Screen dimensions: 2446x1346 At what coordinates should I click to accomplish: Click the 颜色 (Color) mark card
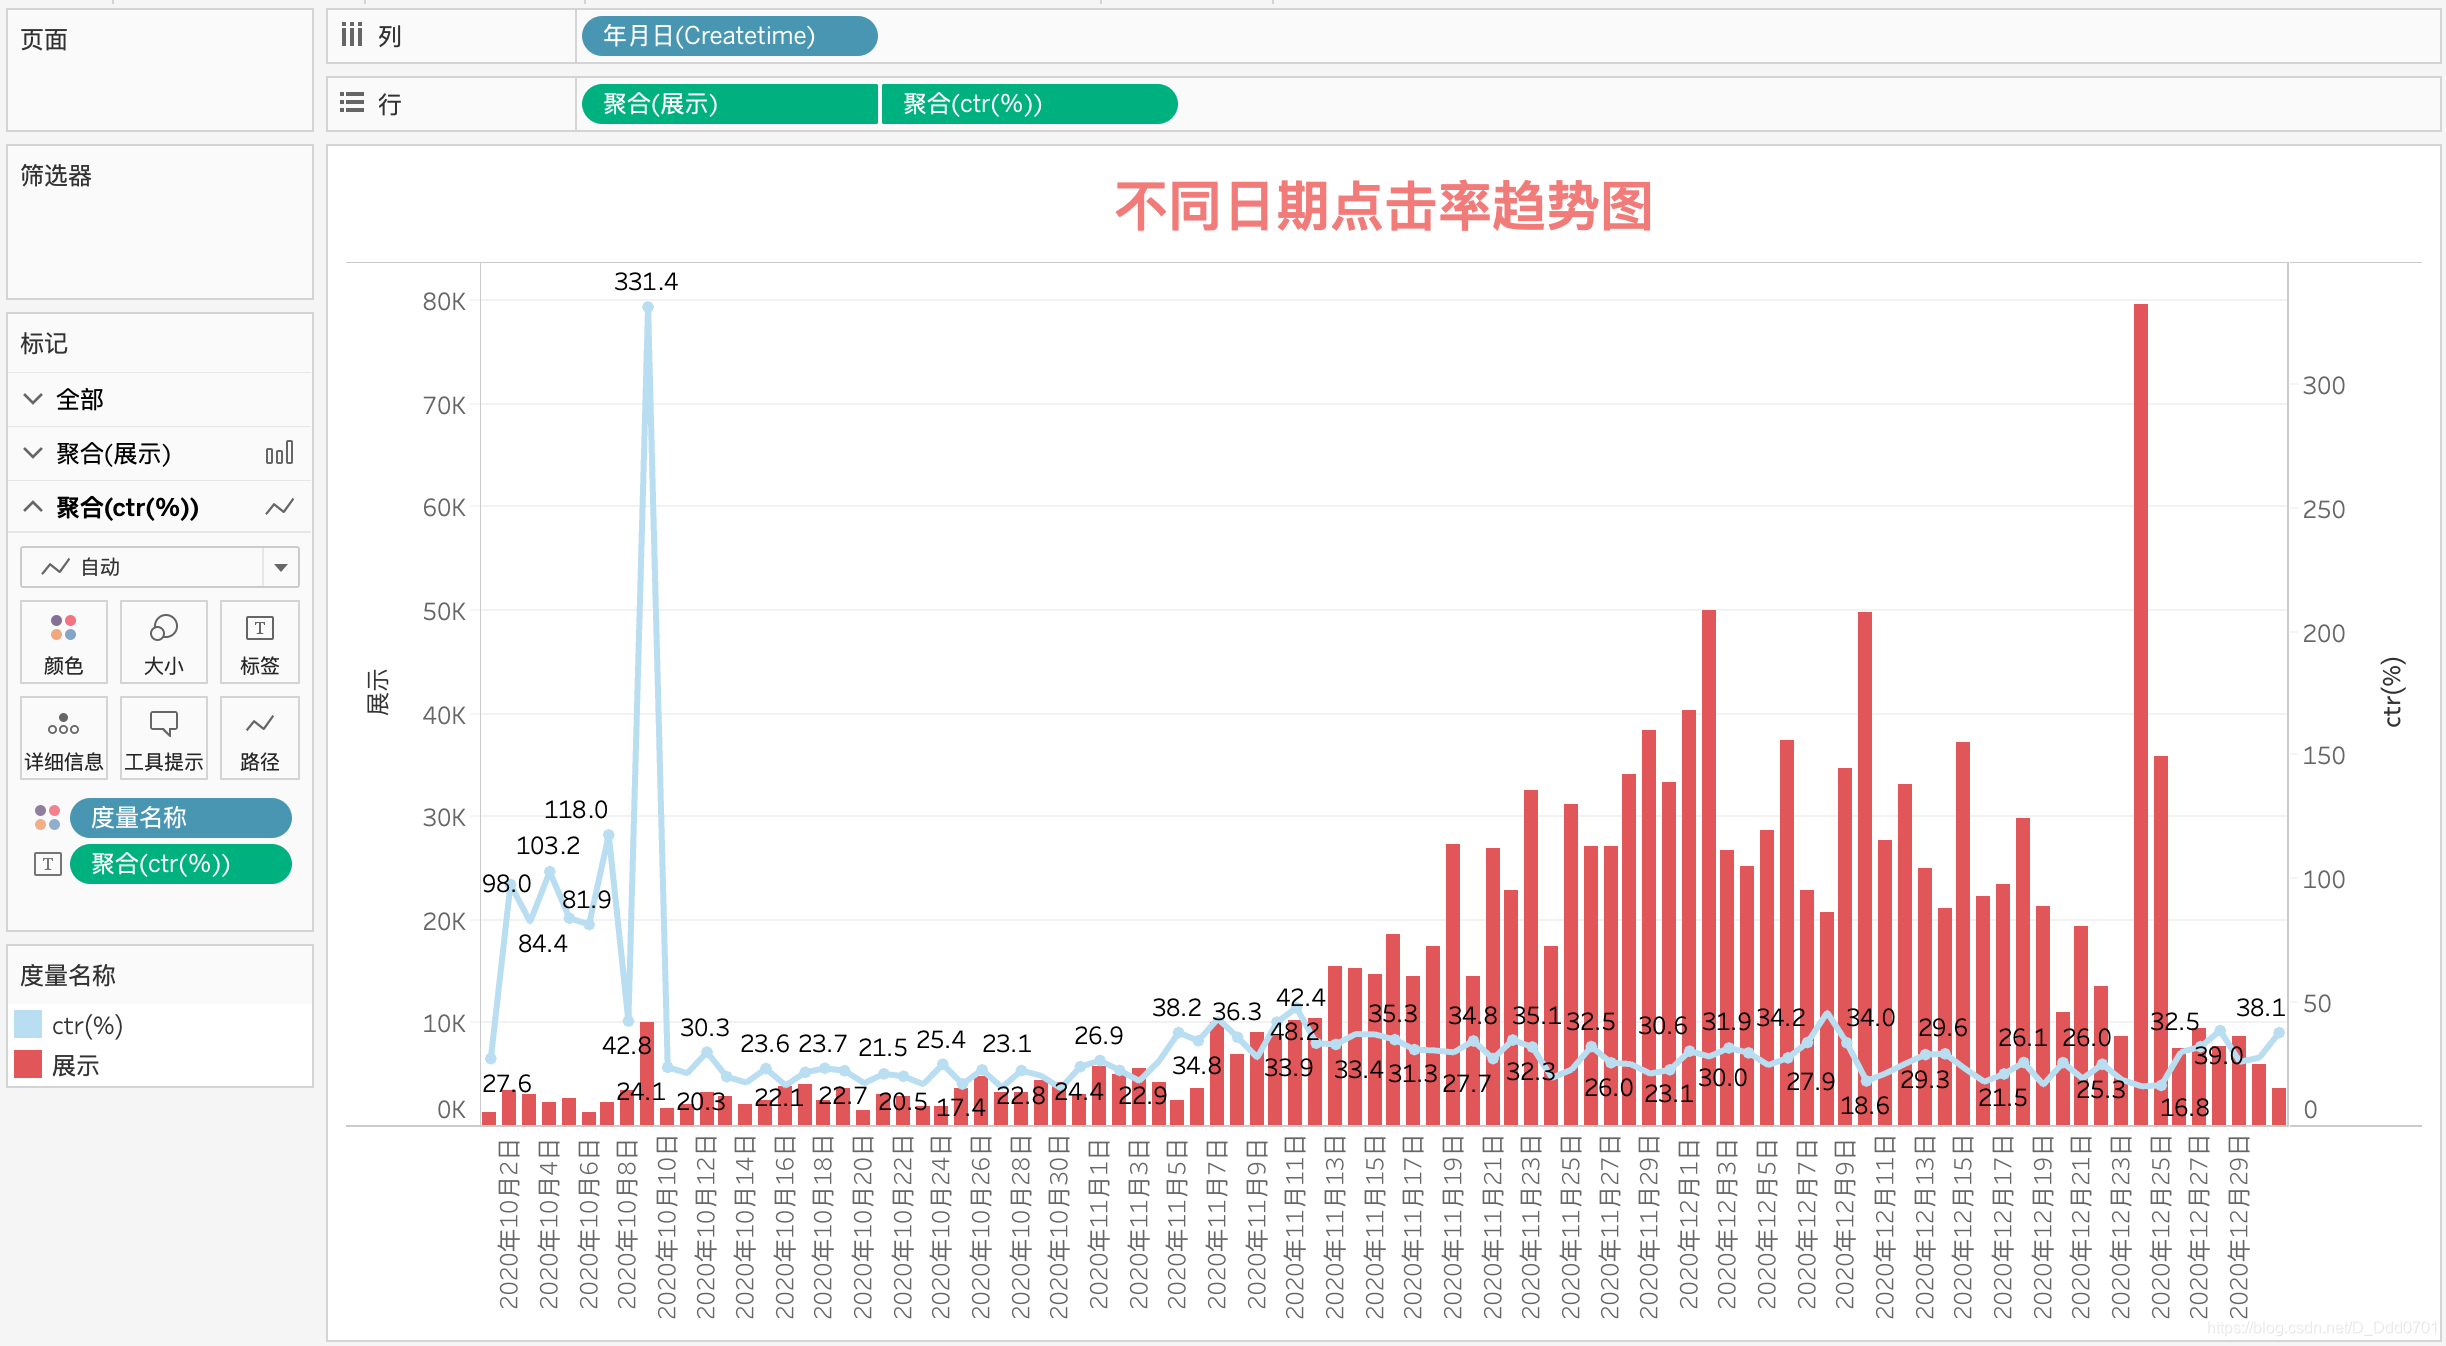pyautogui.click(x=64, y=642)
